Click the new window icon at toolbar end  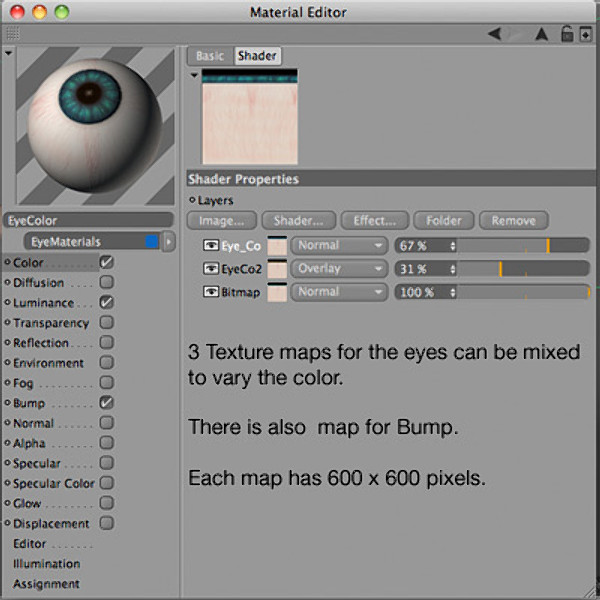[586, 34]
